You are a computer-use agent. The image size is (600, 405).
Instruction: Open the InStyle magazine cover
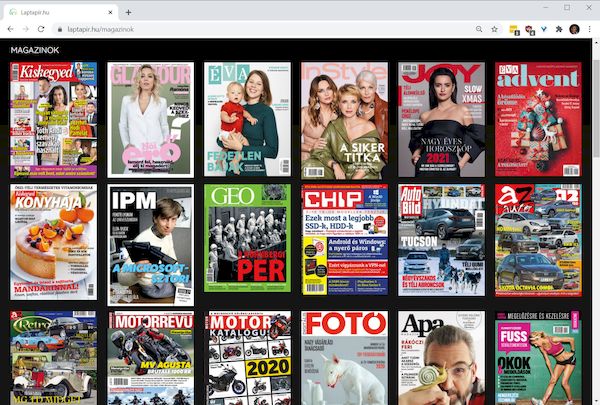pyautogui.click(x=344, y=121)
